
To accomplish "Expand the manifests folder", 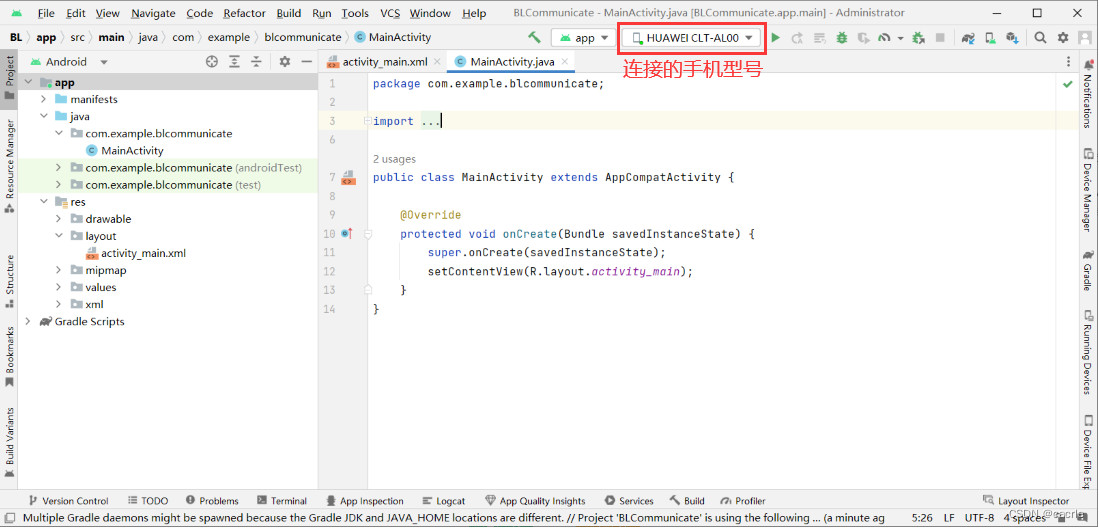I will (43, 100).
